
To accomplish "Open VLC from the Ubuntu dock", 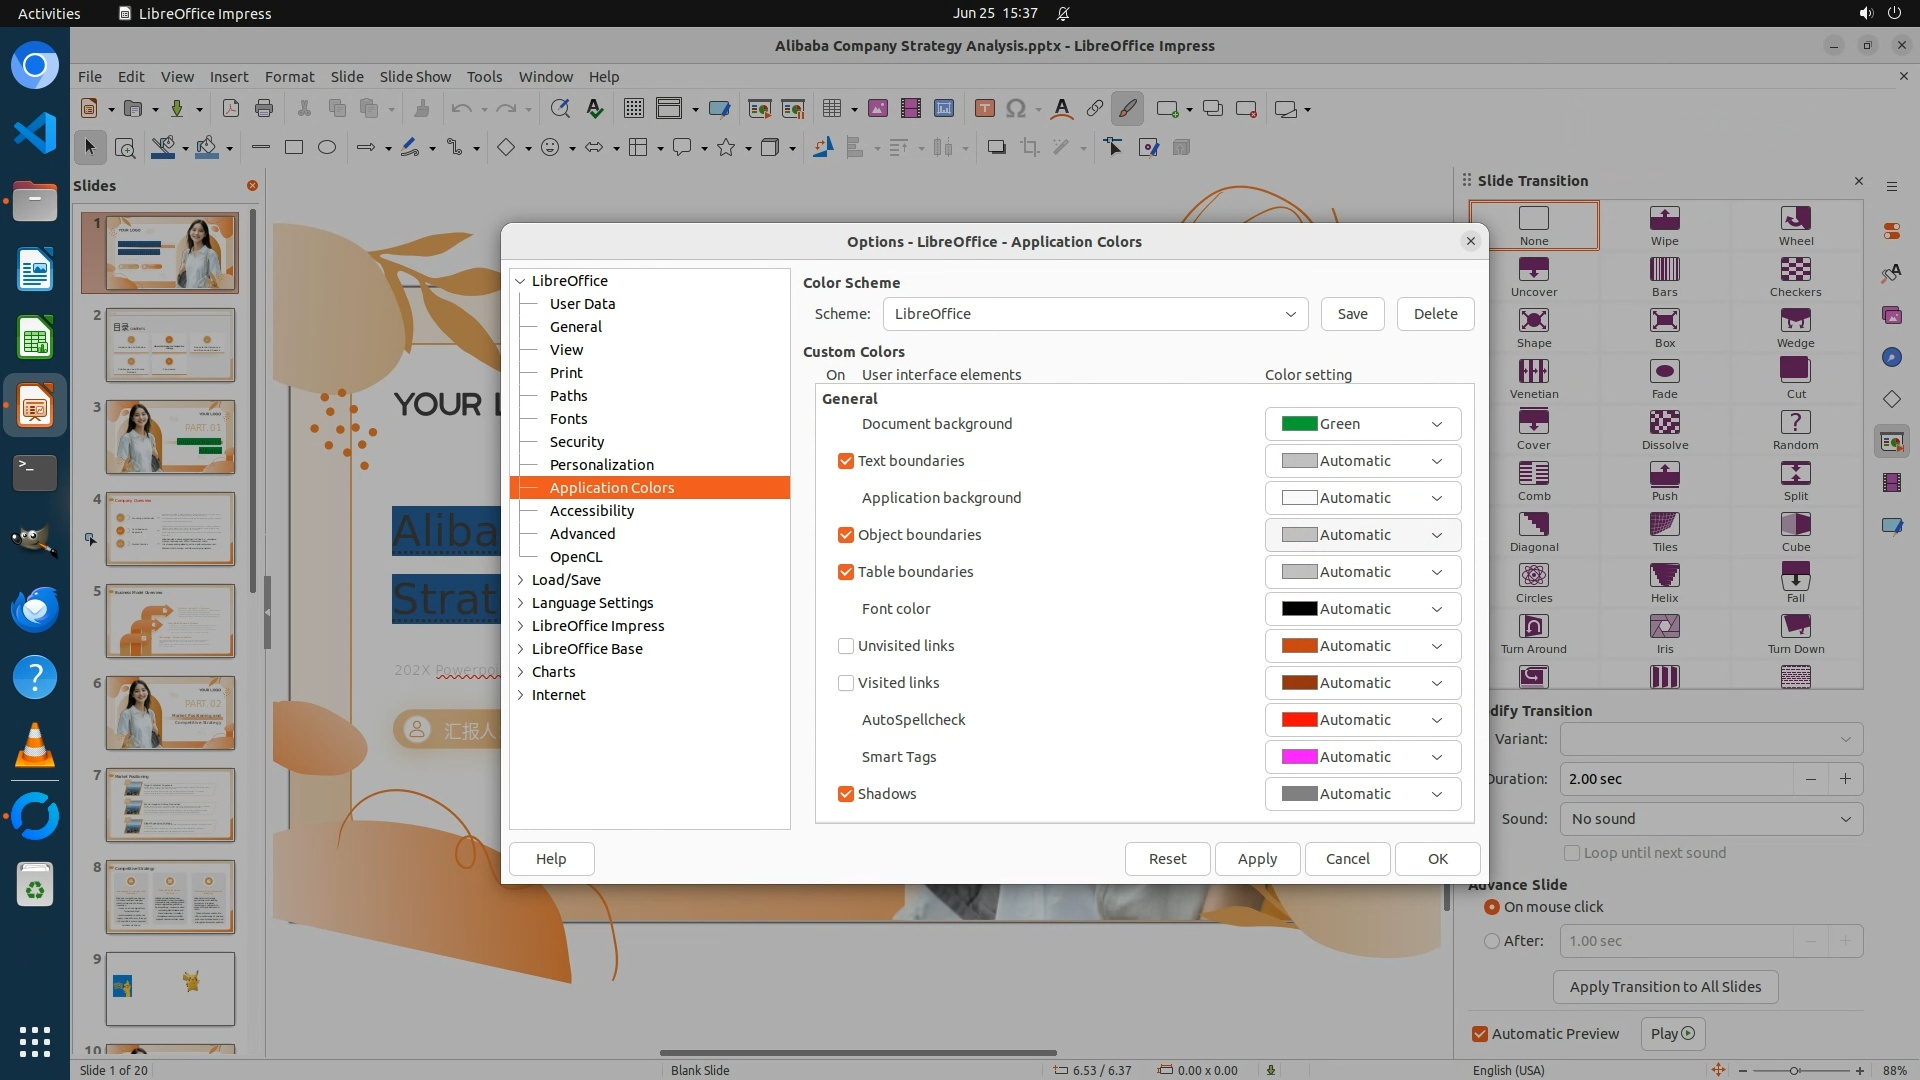I will [x=34, y=745].
